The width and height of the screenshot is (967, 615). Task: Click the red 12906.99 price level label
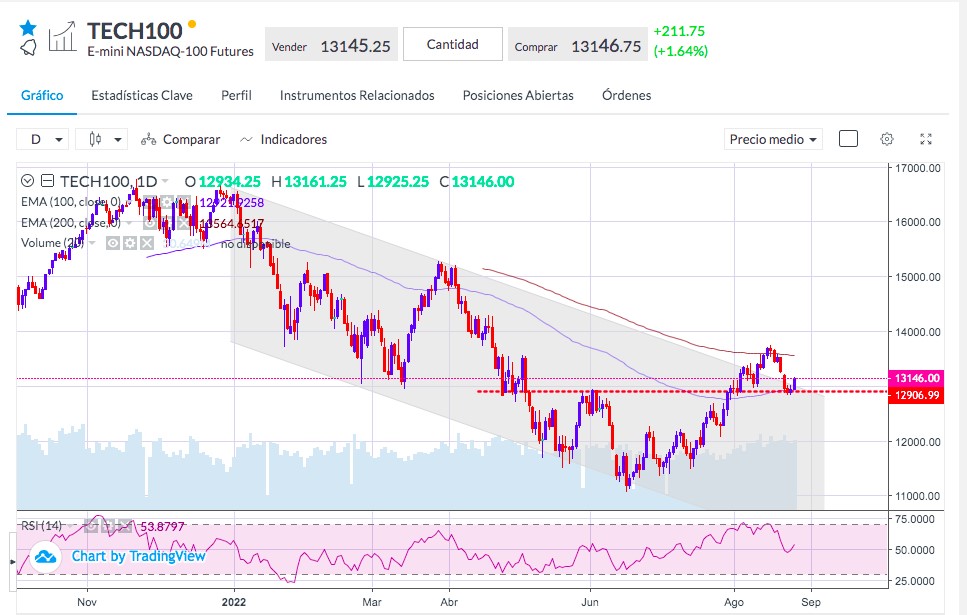click(x=916, y=395)
